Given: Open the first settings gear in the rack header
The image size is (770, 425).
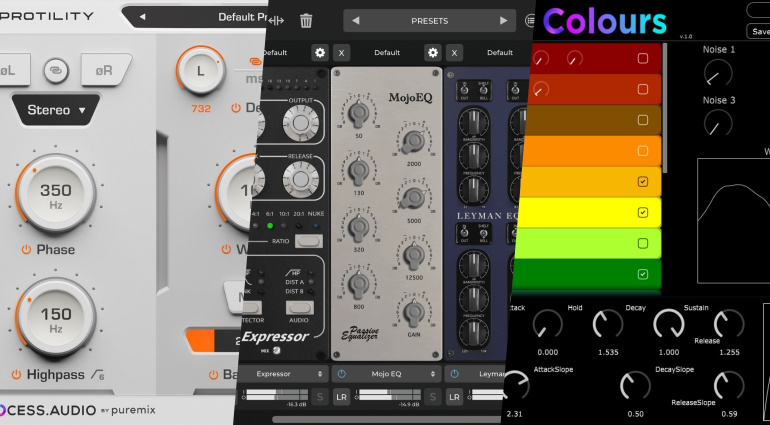Looking at the screenshot, I should click(320, 53).
